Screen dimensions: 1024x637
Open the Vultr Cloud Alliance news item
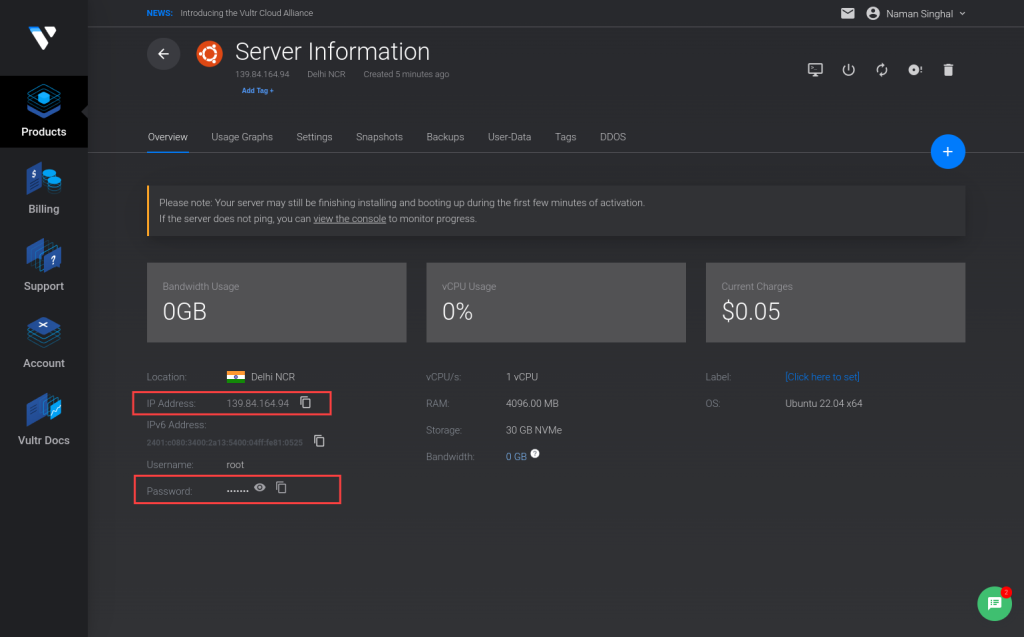tap(247, 13)
